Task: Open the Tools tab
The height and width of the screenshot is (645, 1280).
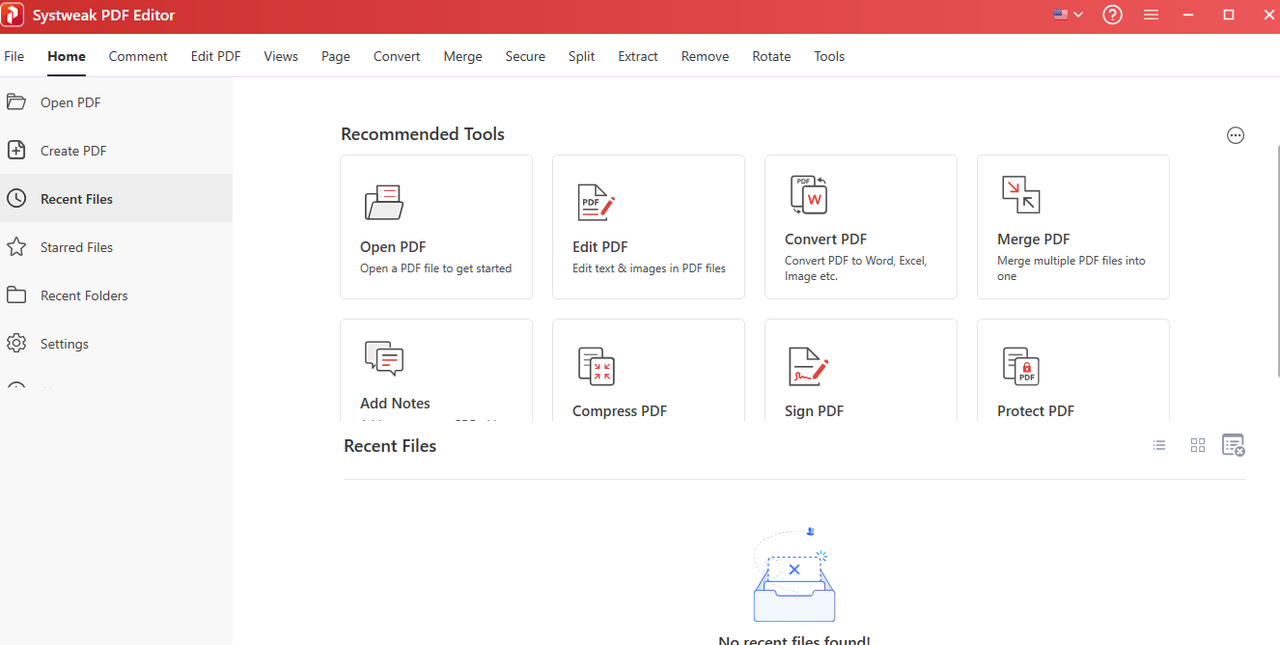Action: [x=829, y=56]
